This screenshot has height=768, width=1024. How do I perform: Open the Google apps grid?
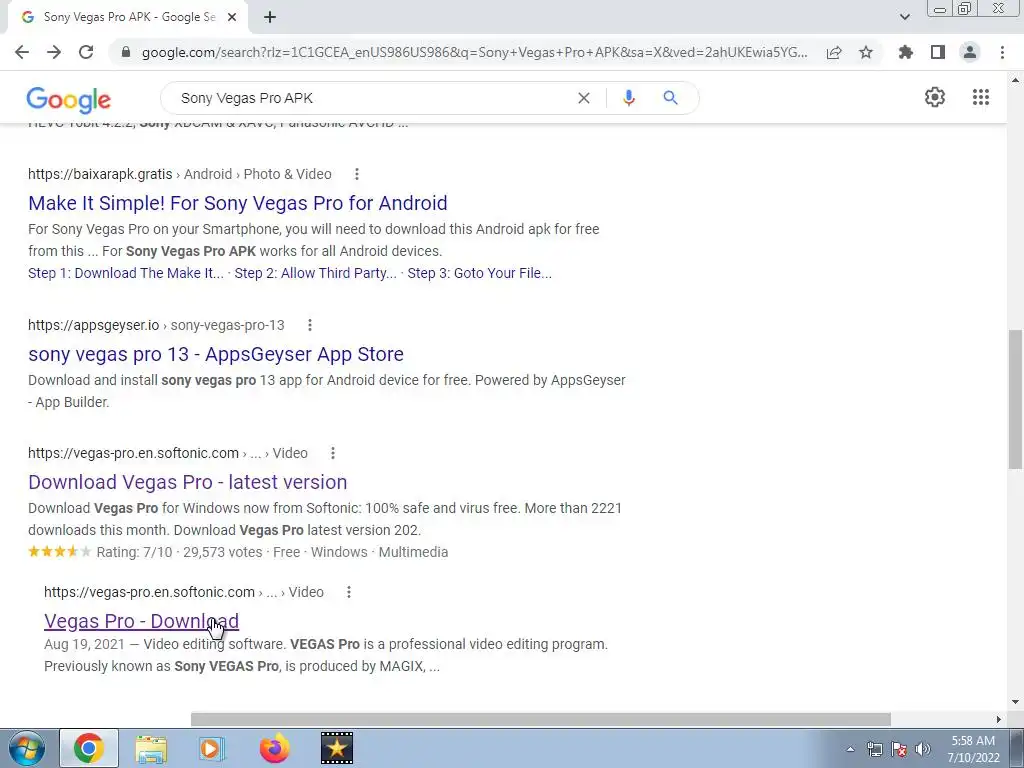click(981, 97)
